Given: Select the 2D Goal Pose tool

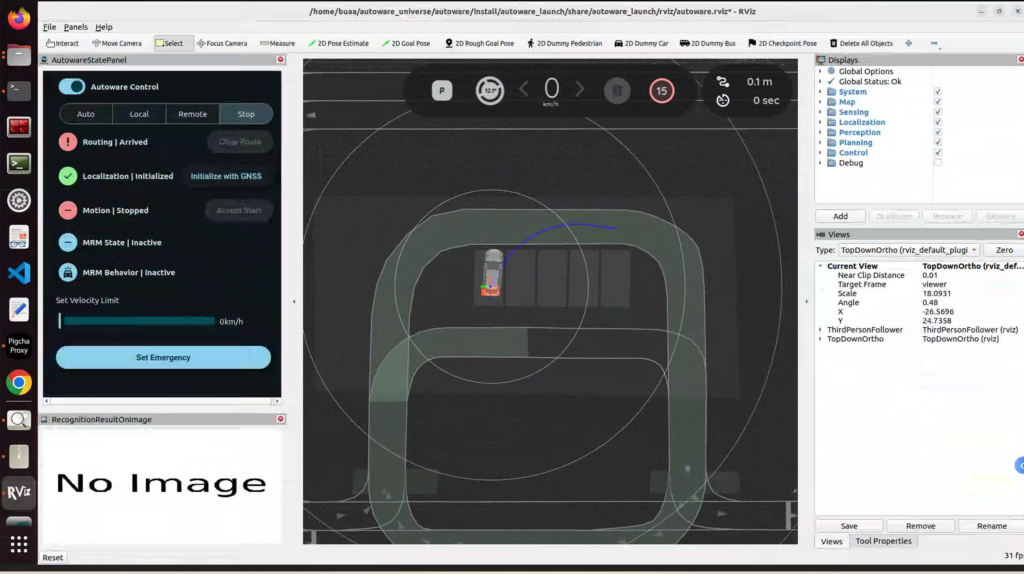Looking at the screenshot, I should (406, 43).
